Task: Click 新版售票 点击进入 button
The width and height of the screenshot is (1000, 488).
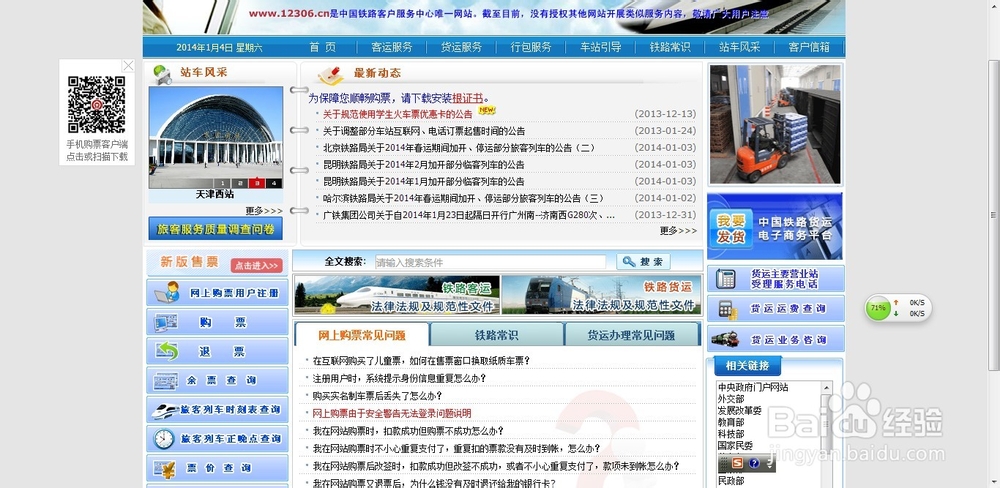Action: coord(256,265)
